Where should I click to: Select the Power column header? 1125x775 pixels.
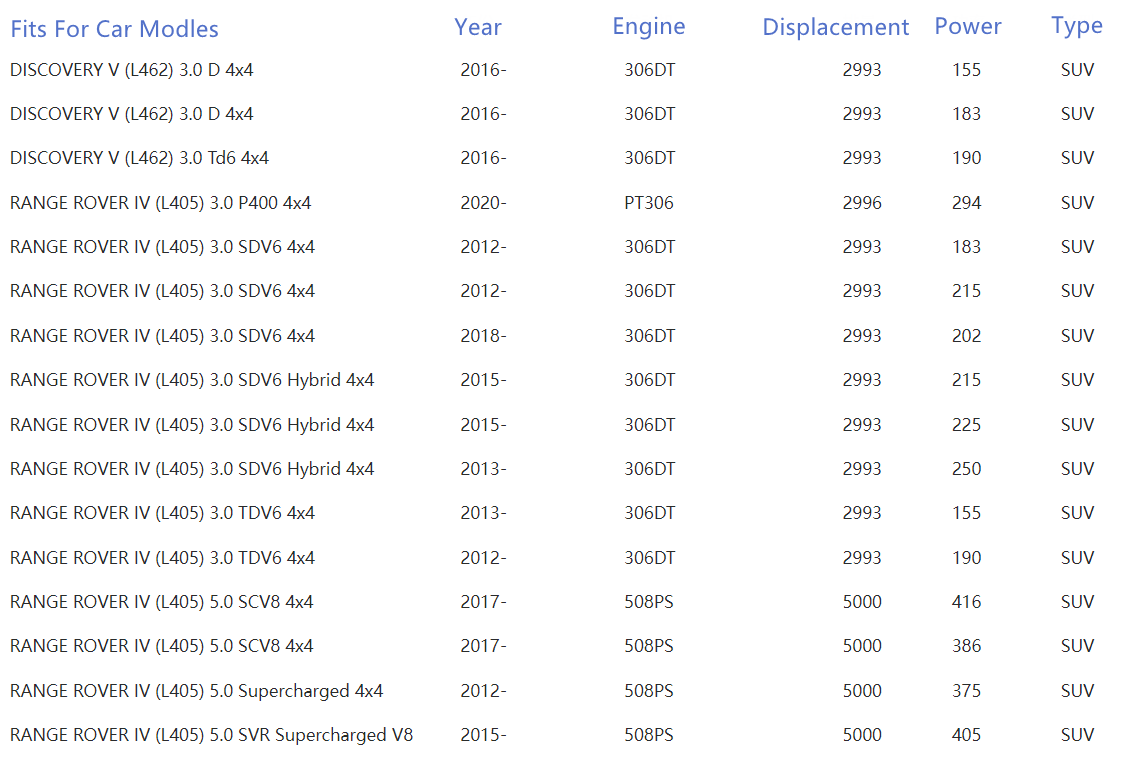(x=967, y=27)
